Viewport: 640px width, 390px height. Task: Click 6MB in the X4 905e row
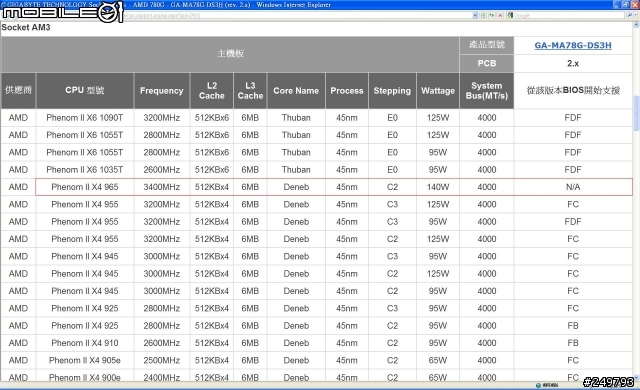250,360
